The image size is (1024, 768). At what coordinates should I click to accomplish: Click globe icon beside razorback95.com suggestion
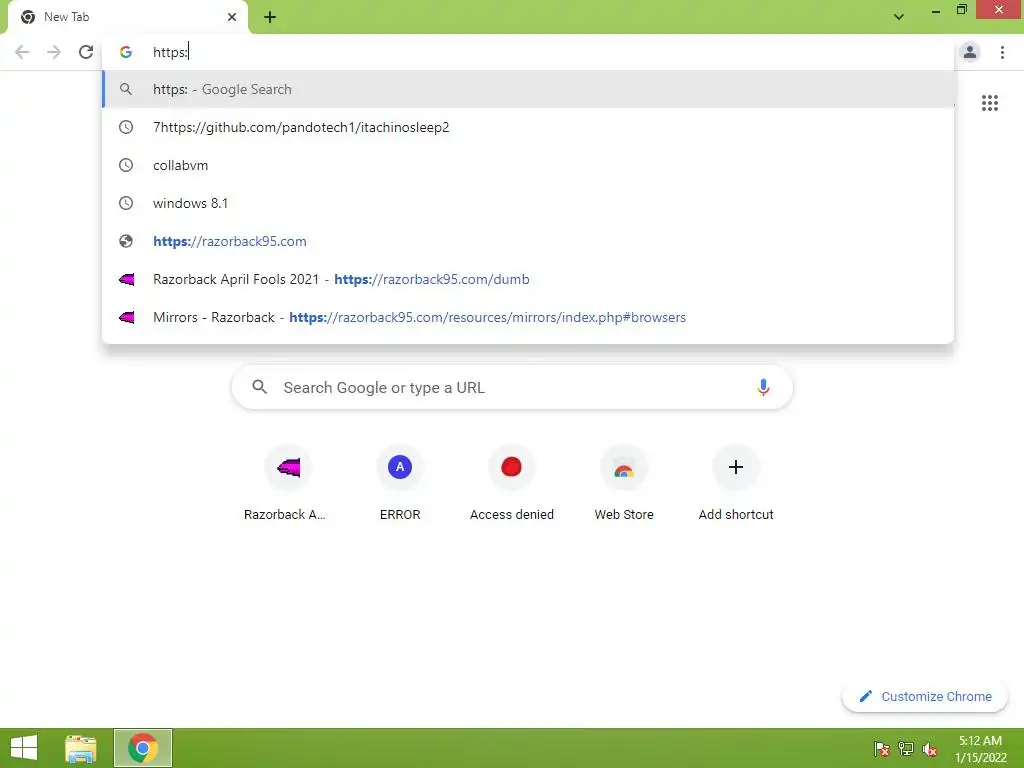pyautogui.click(x=126, y=241)
